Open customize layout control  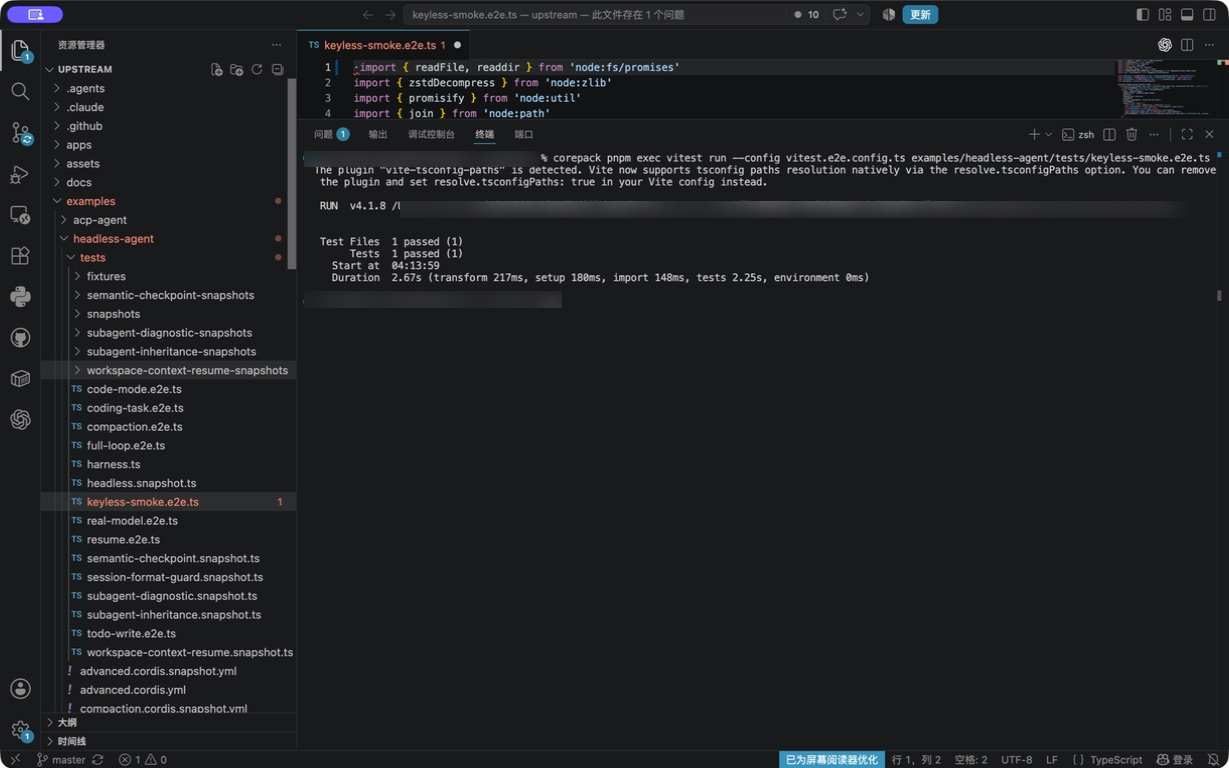(1165, 14)
